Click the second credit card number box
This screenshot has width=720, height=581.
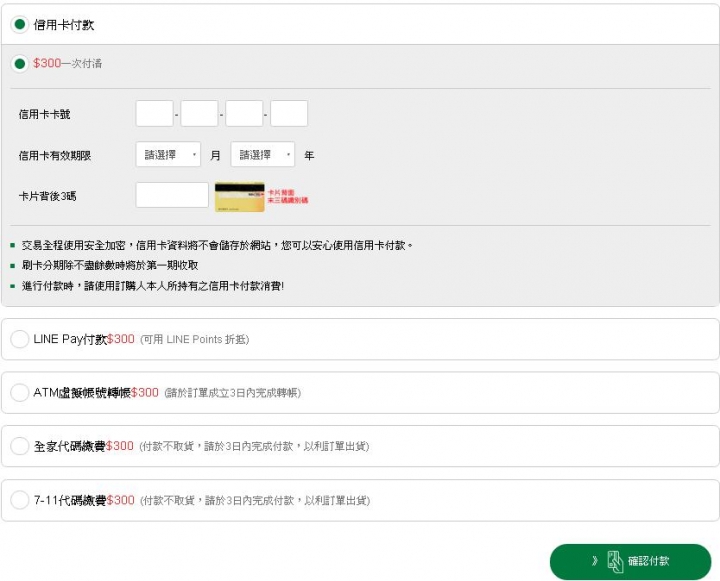tap(199, 113)
